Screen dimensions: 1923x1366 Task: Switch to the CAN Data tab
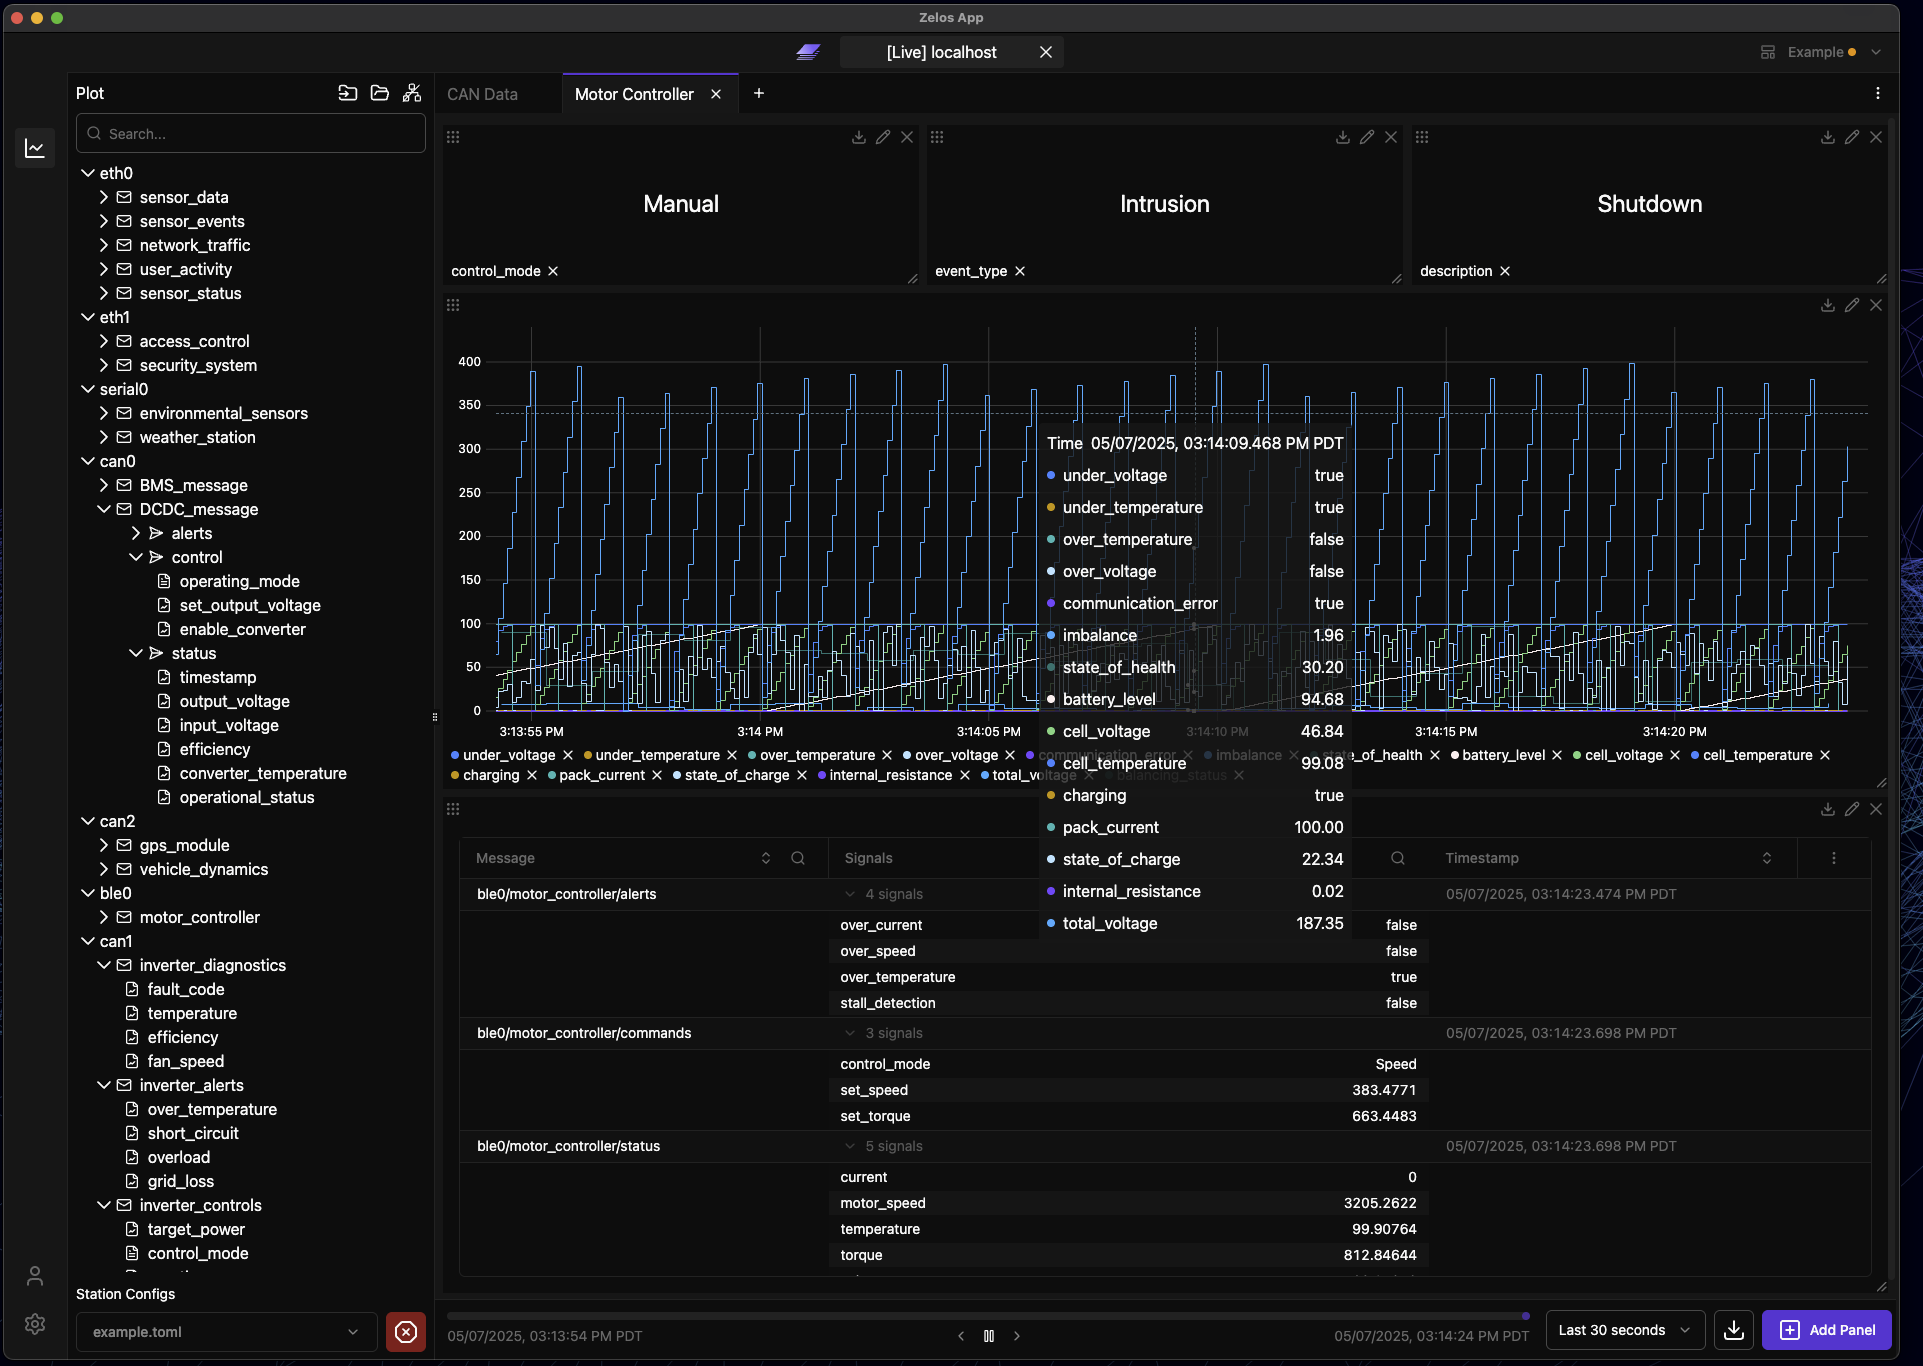(x=482, y=94)
